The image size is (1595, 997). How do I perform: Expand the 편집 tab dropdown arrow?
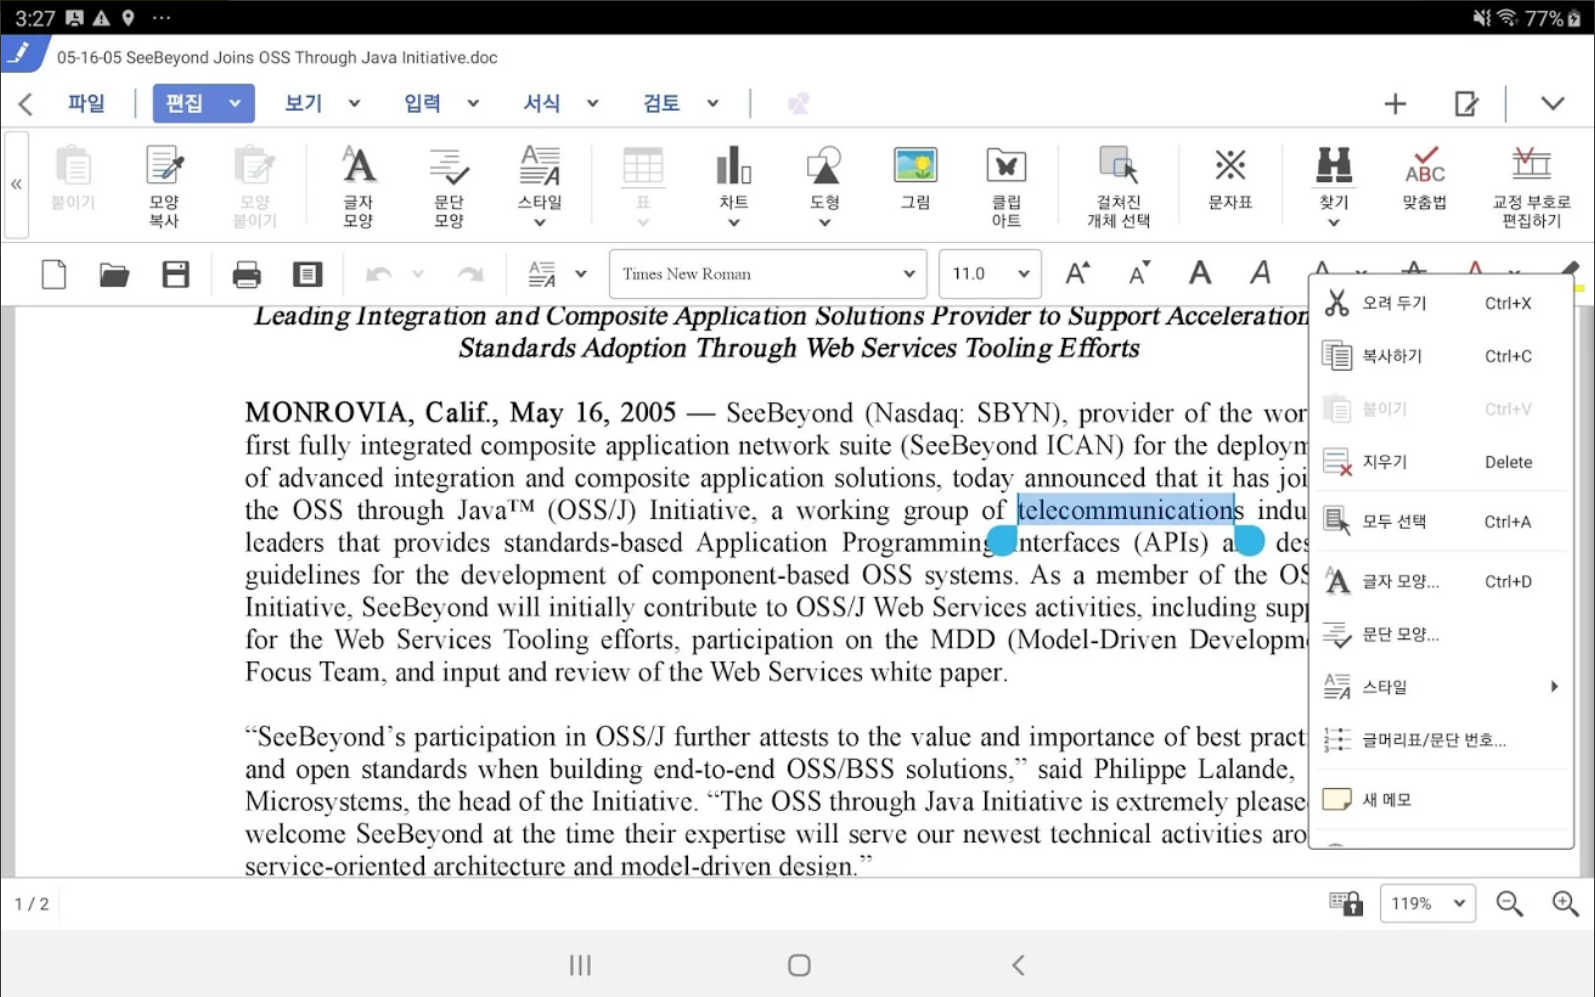pyautogui.click(x=235, y=103)
